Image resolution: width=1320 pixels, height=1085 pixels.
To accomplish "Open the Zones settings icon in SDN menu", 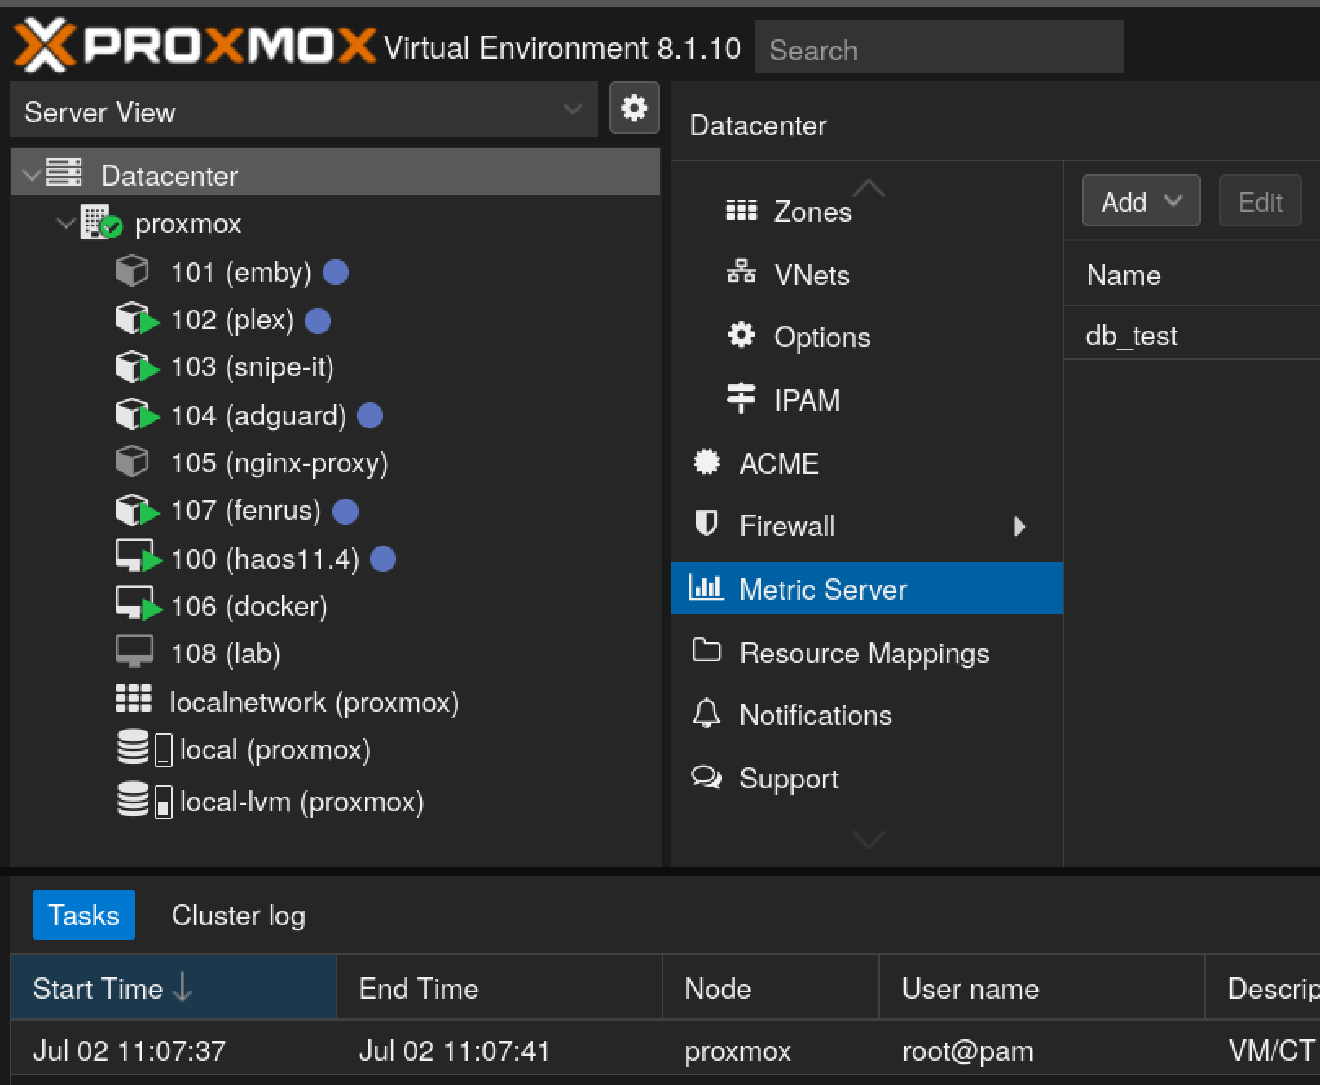I will pyautogui.click(x=741, y=210).
